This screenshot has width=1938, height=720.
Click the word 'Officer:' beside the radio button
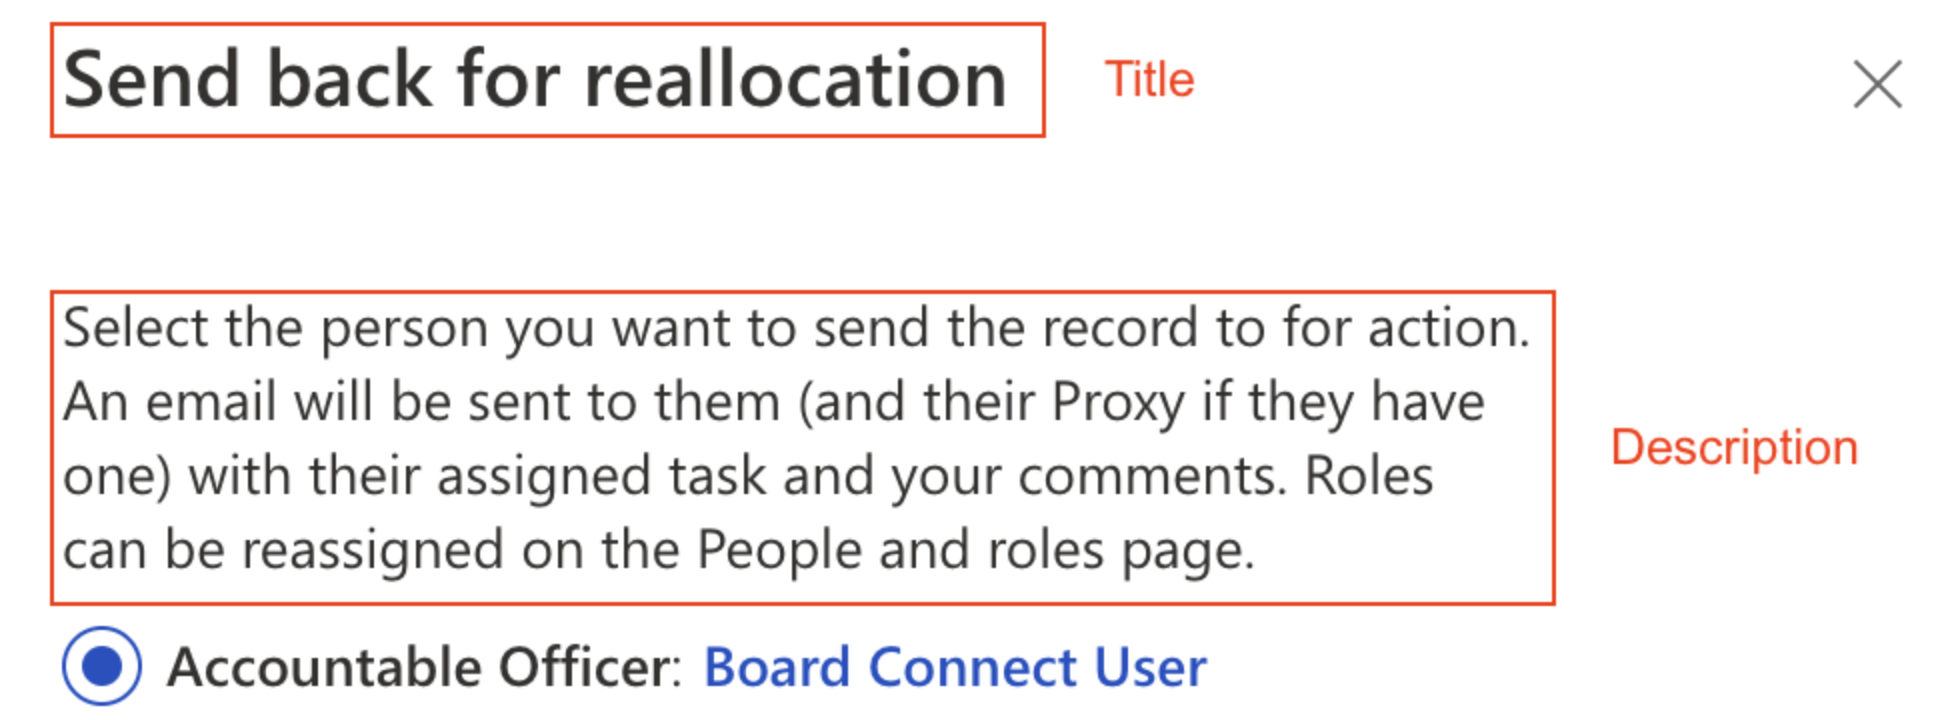(590, 668)
